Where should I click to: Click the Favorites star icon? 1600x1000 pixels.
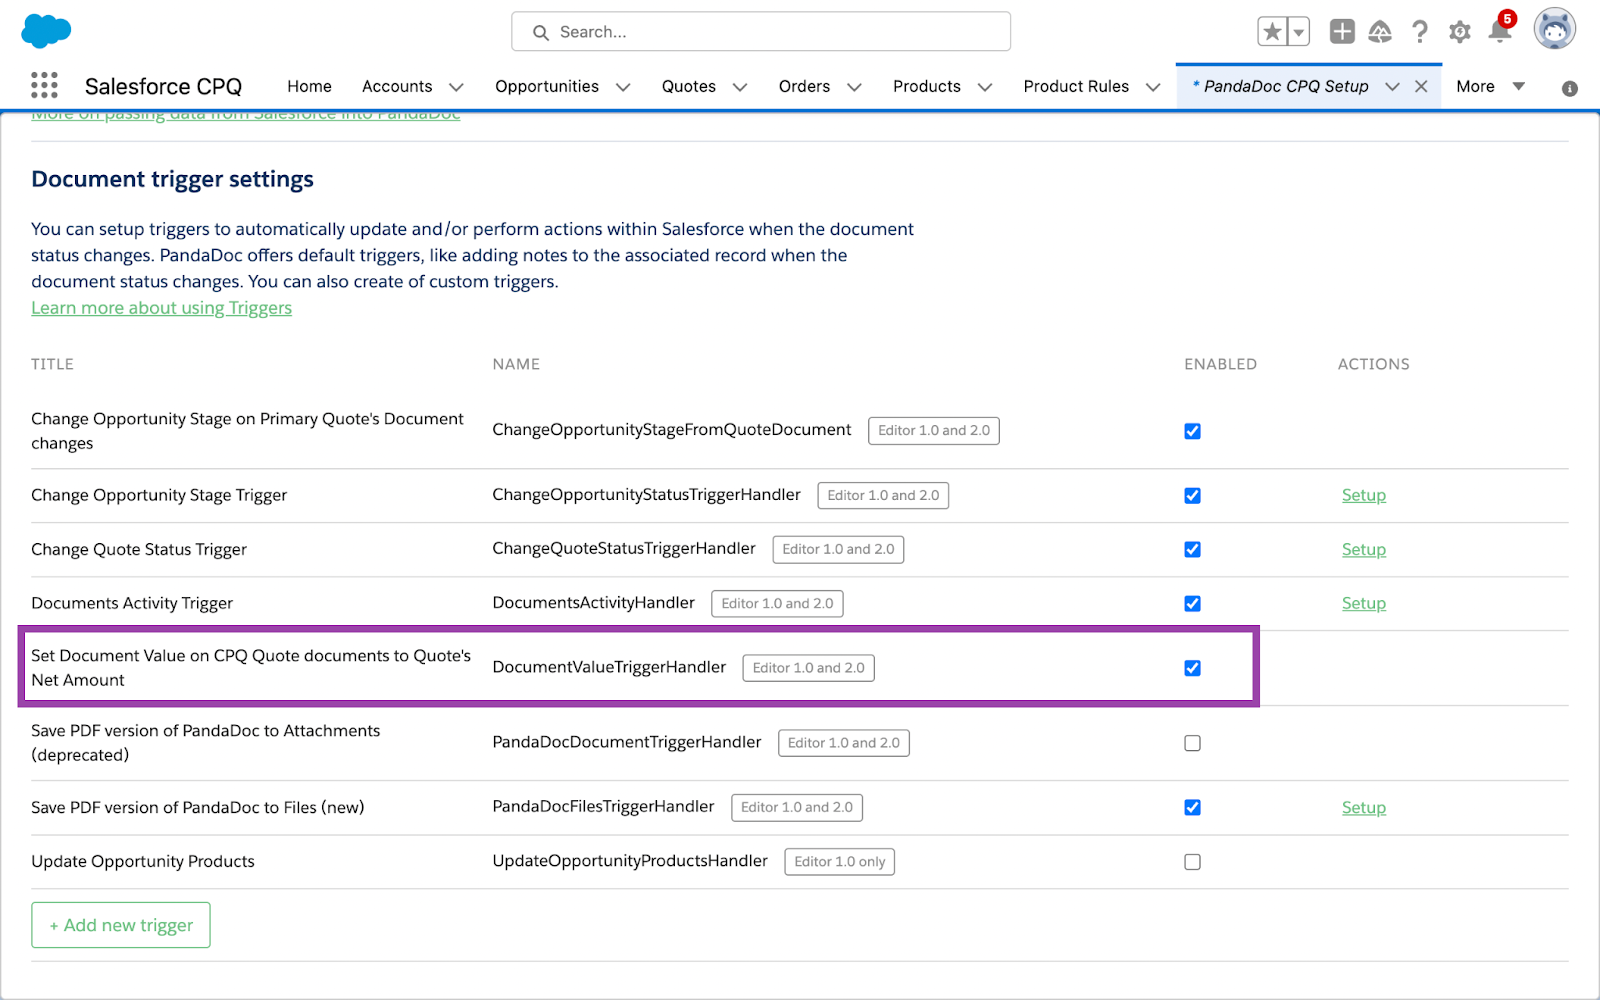1272,32
